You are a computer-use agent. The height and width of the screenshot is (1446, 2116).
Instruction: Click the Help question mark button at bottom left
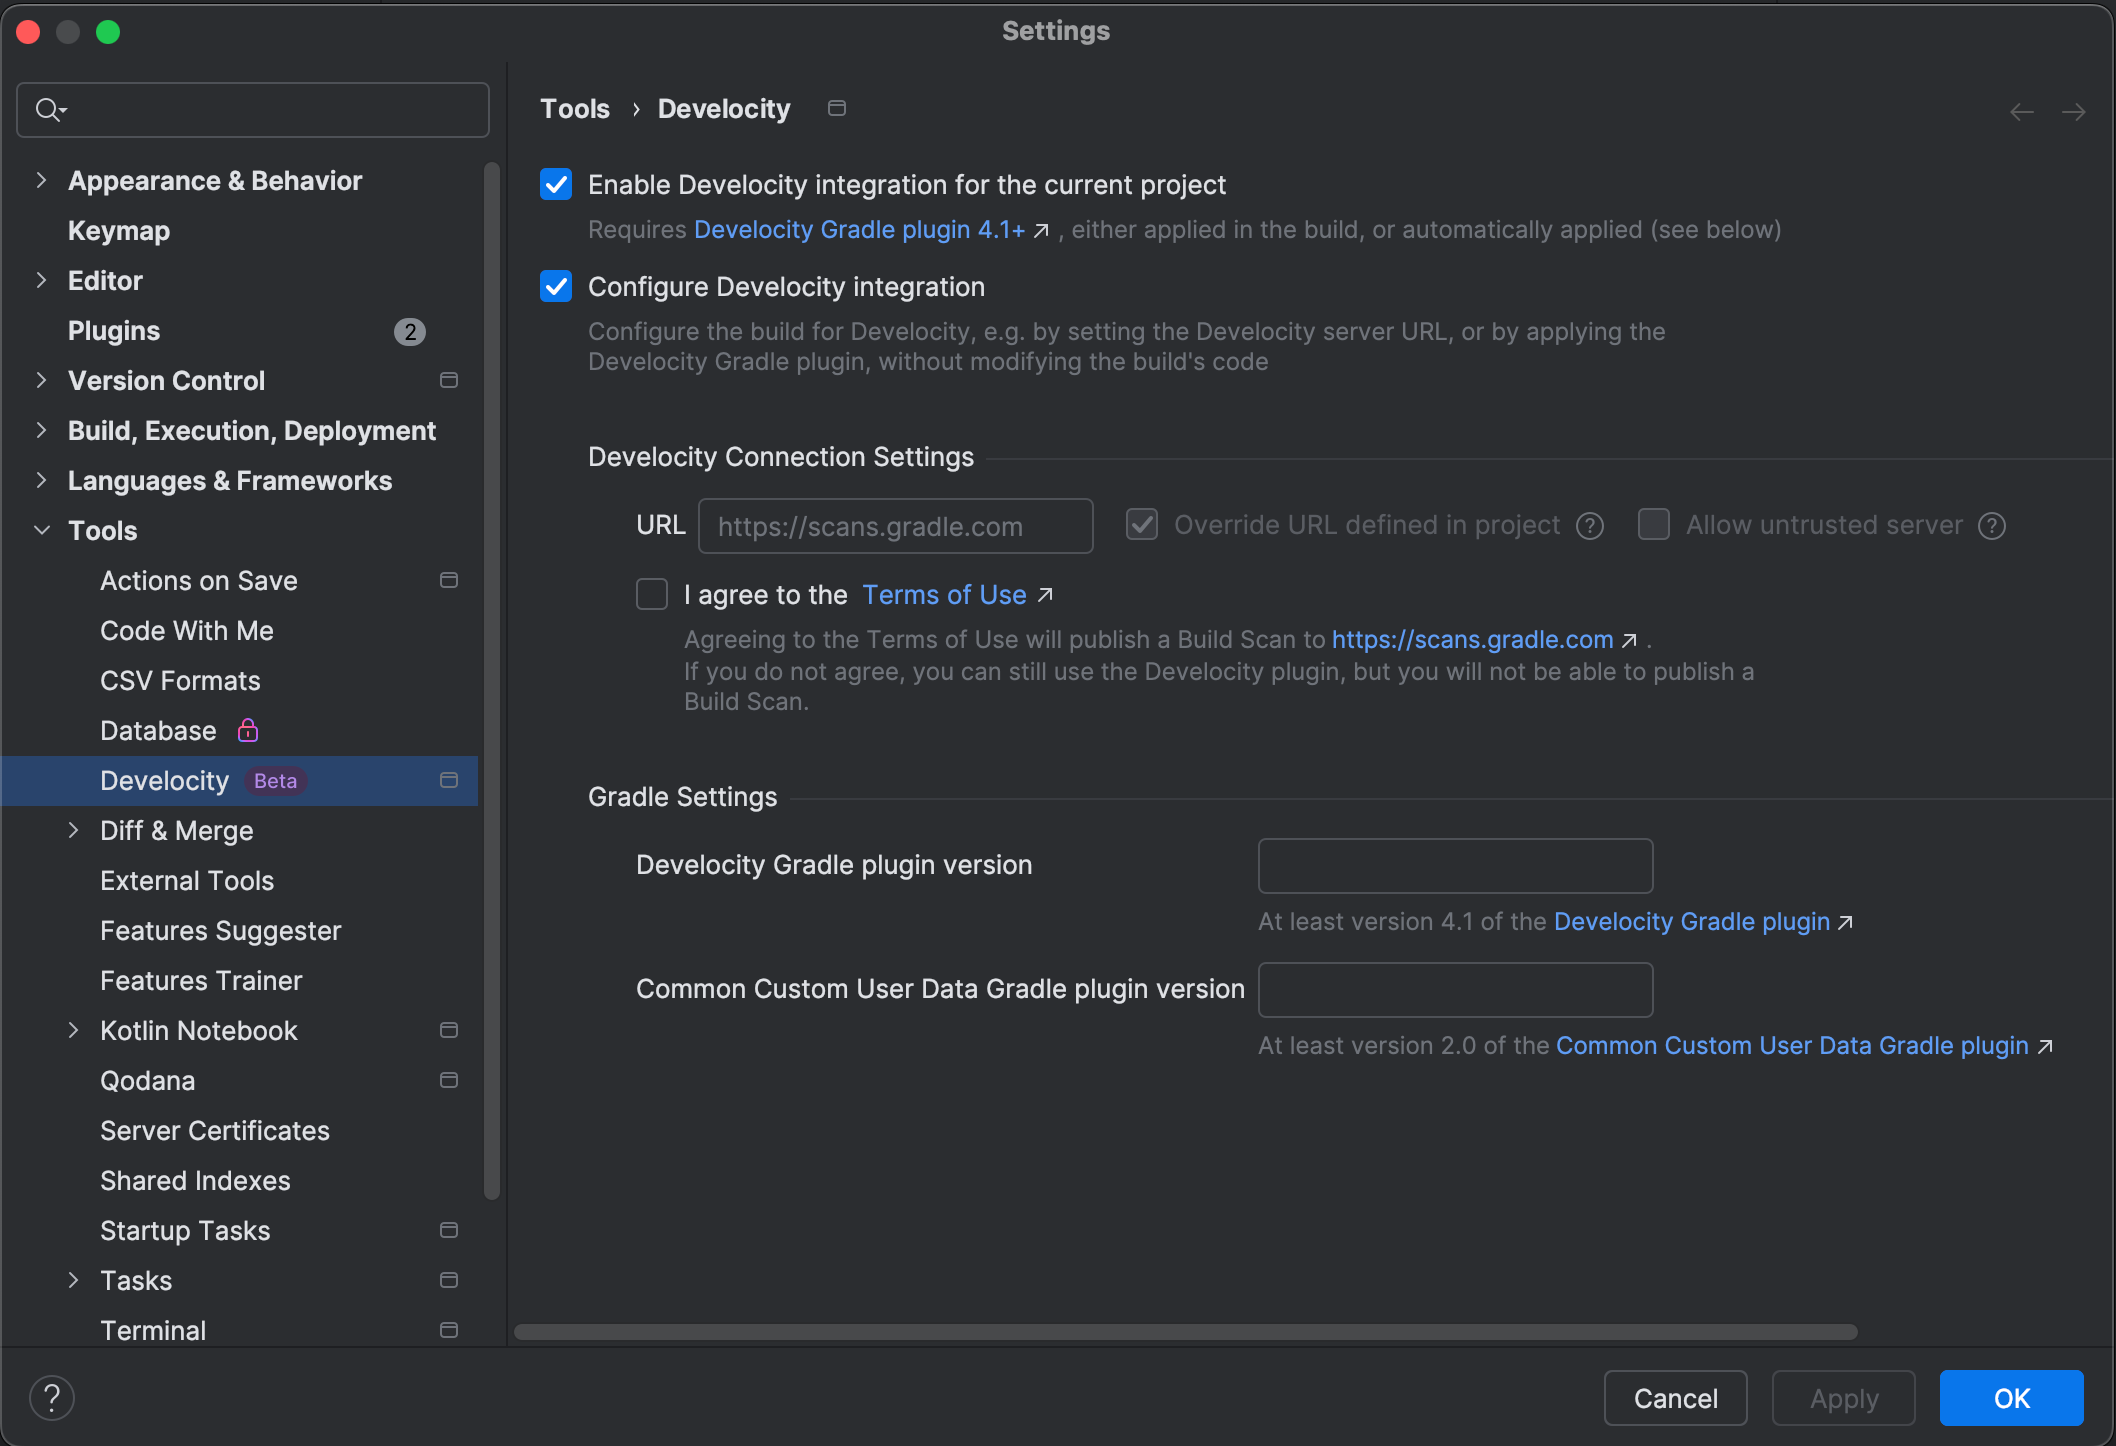[52, 1397]
